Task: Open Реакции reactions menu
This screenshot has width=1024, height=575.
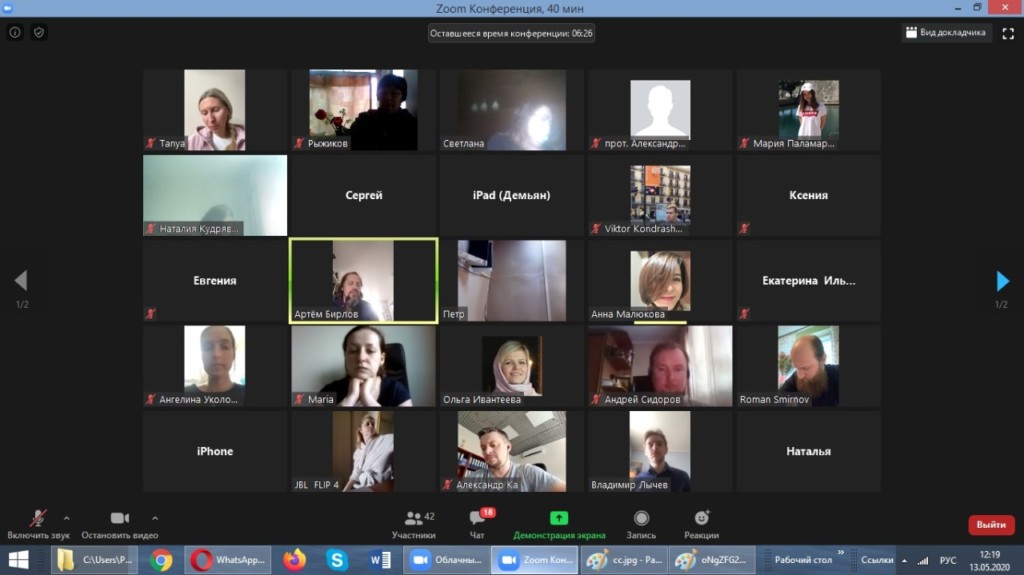Action: pos(701,523)
